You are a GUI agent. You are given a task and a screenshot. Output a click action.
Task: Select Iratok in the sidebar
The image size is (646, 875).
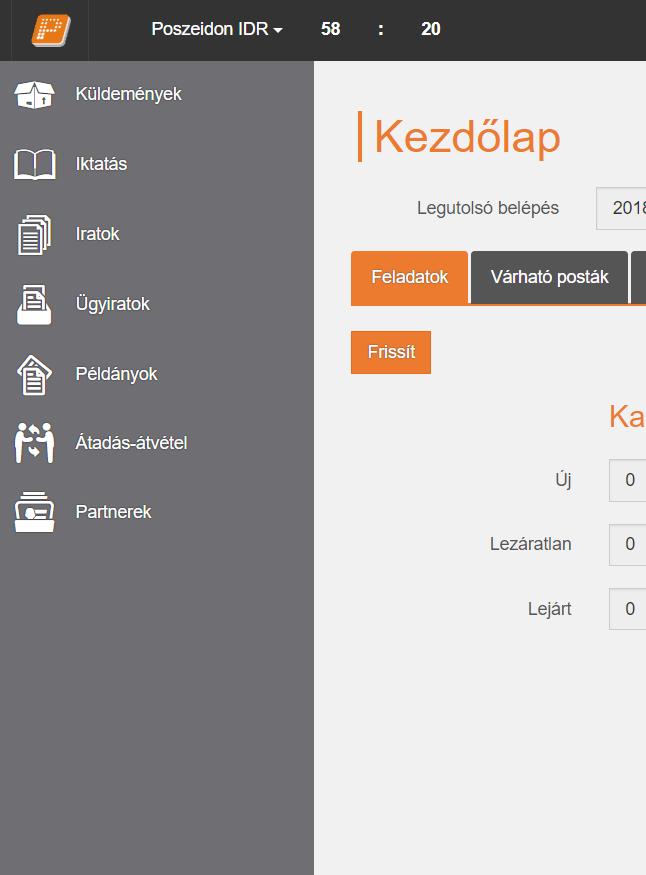point(97,234)
